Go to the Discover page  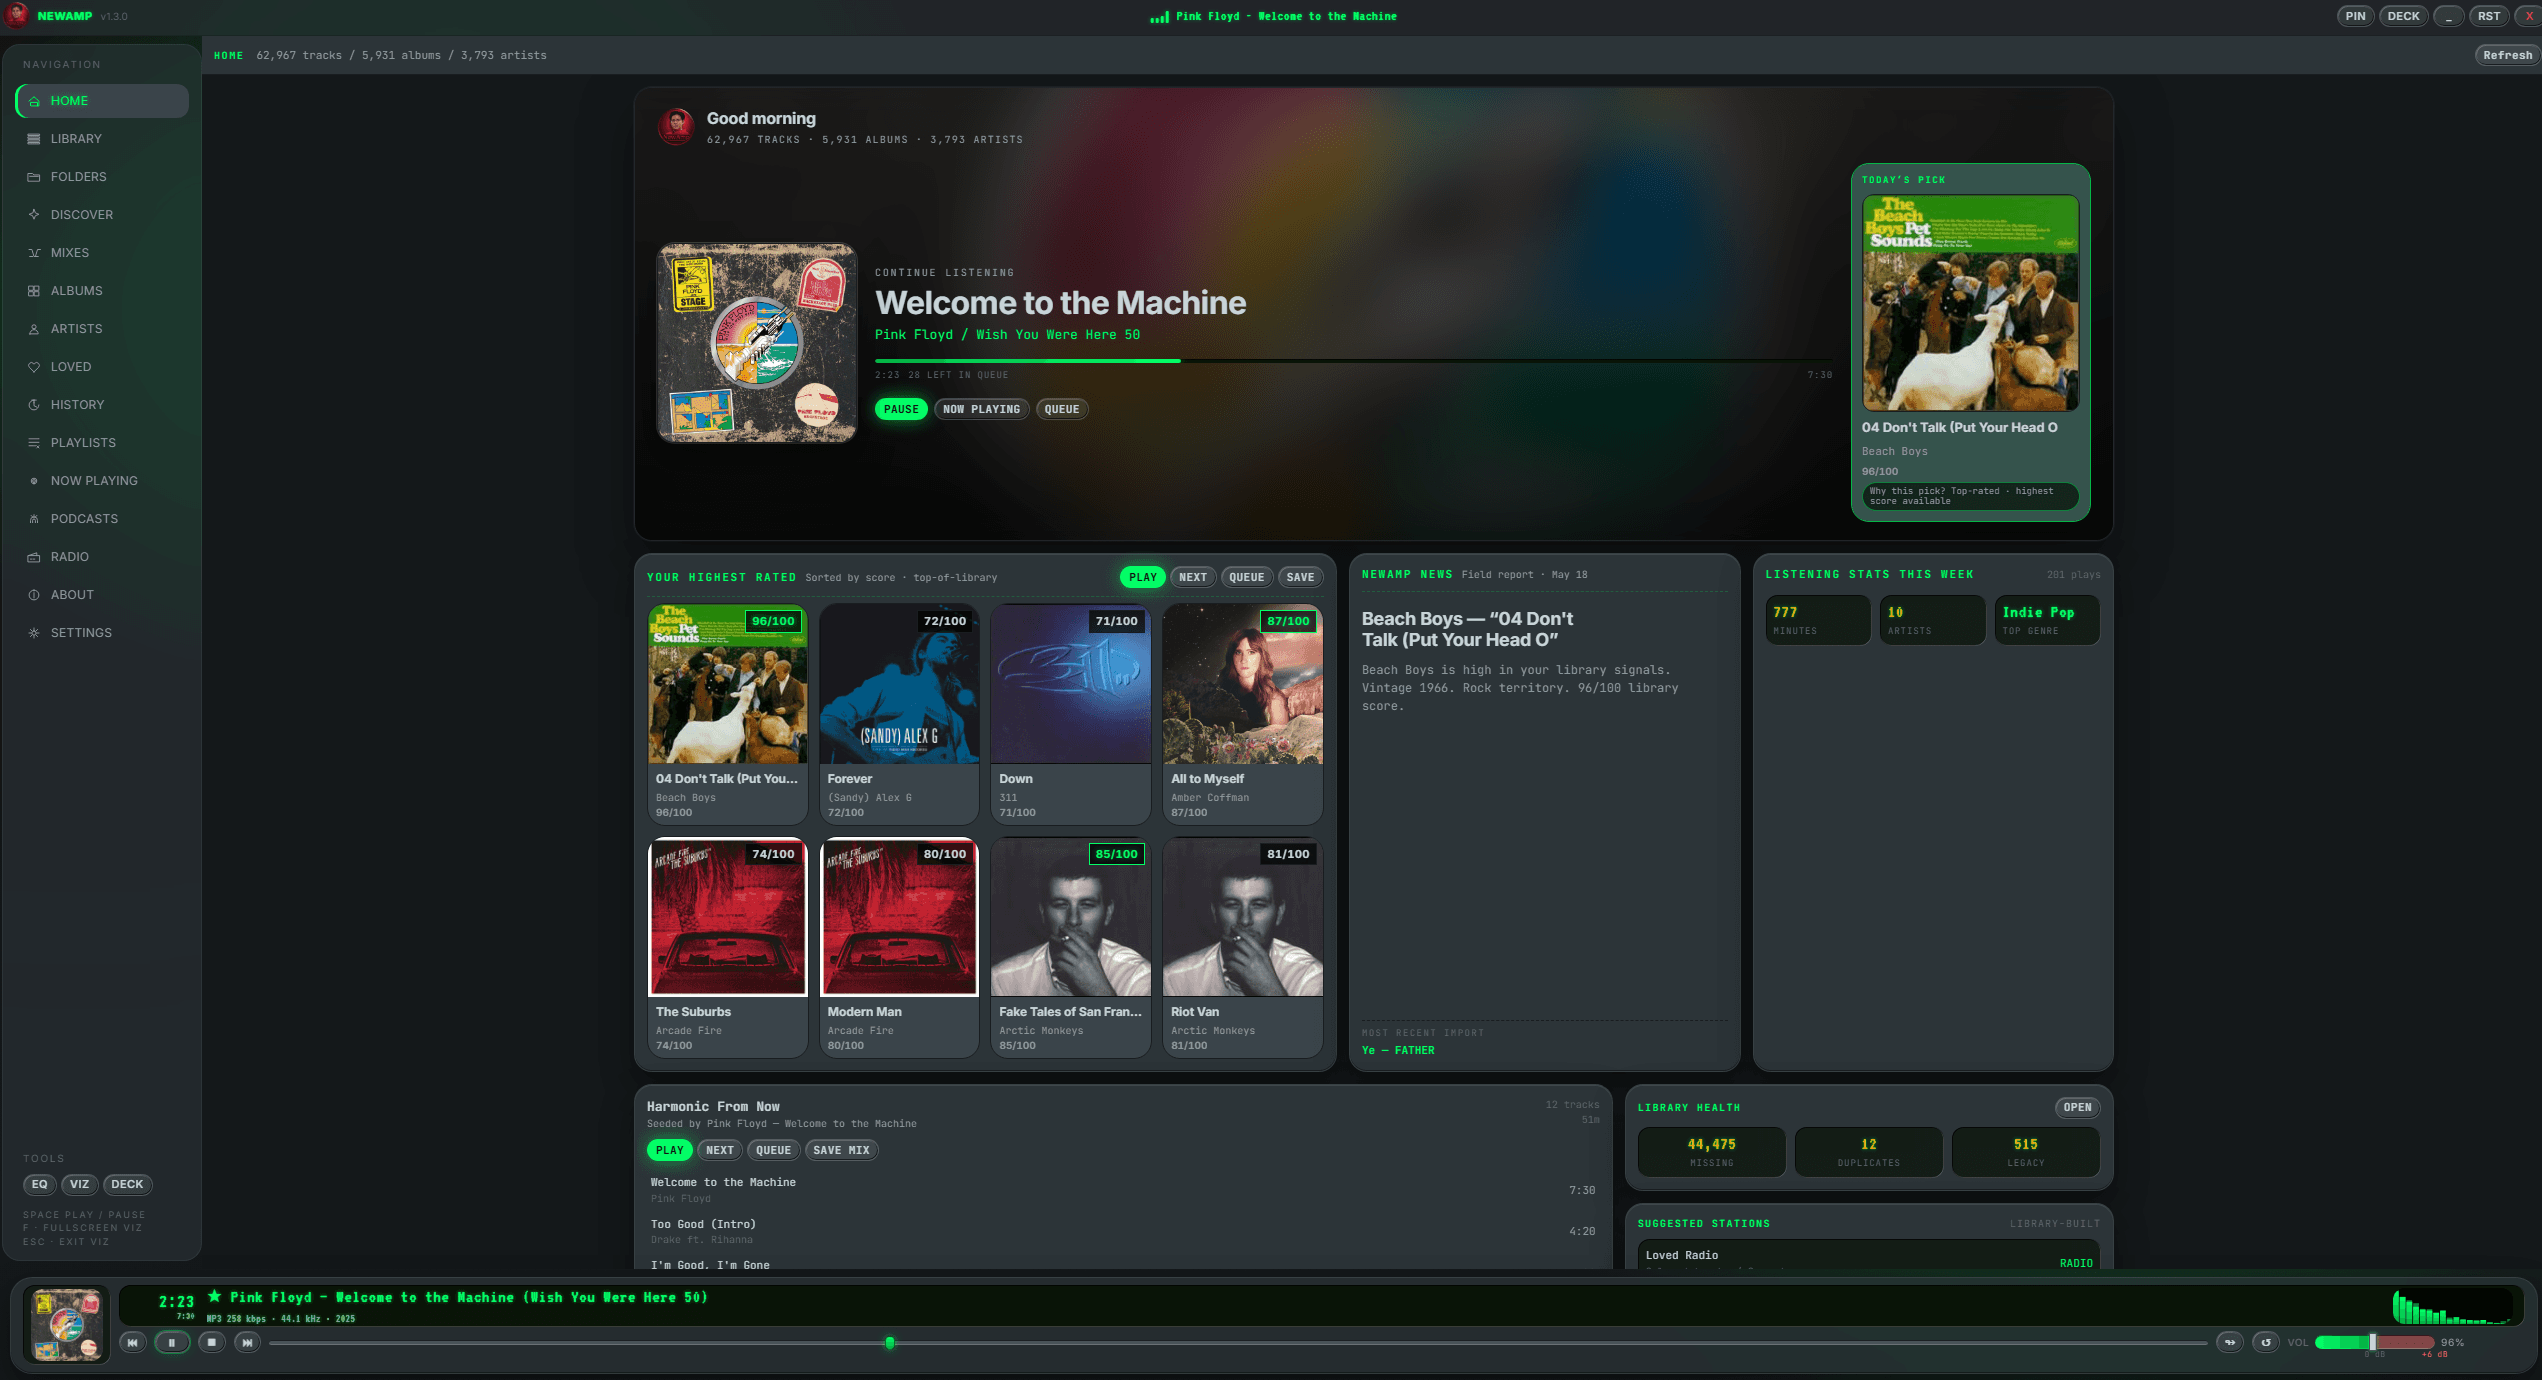pos(102,215)
